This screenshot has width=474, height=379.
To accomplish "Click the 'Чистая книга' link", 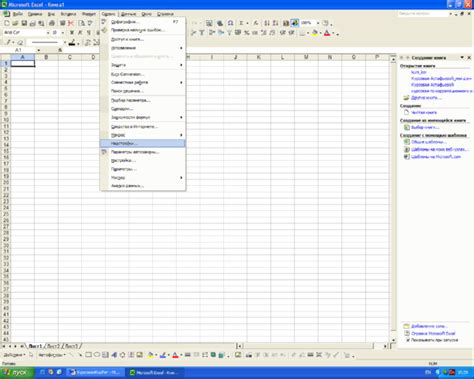I will click(424, 112).
